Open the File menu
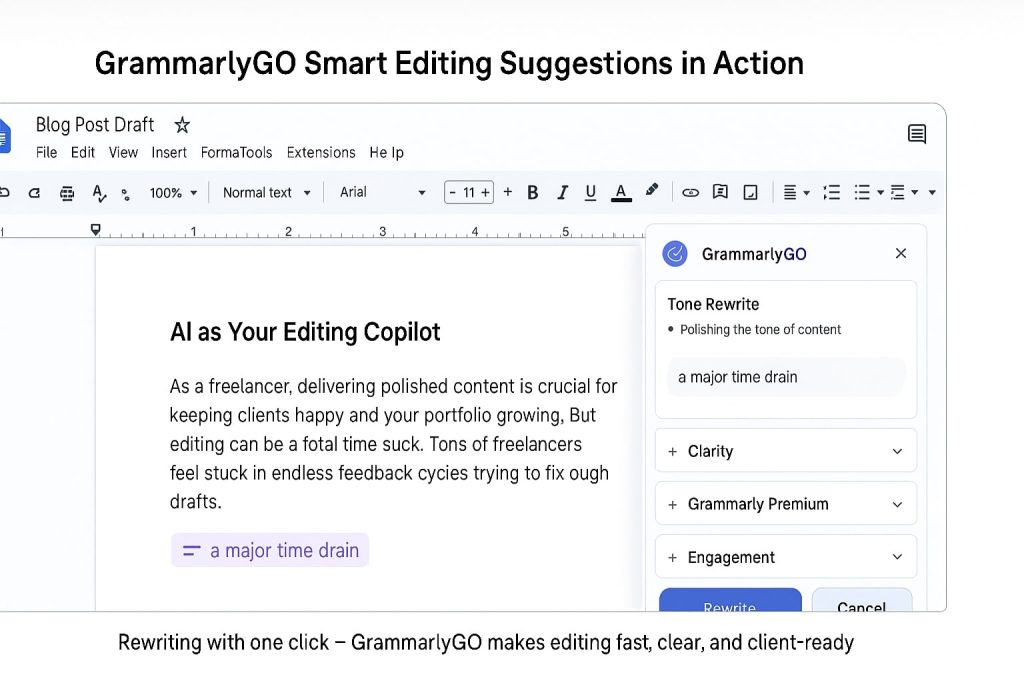Screen dimensions: 1024x683 click(x=46, y=152)
